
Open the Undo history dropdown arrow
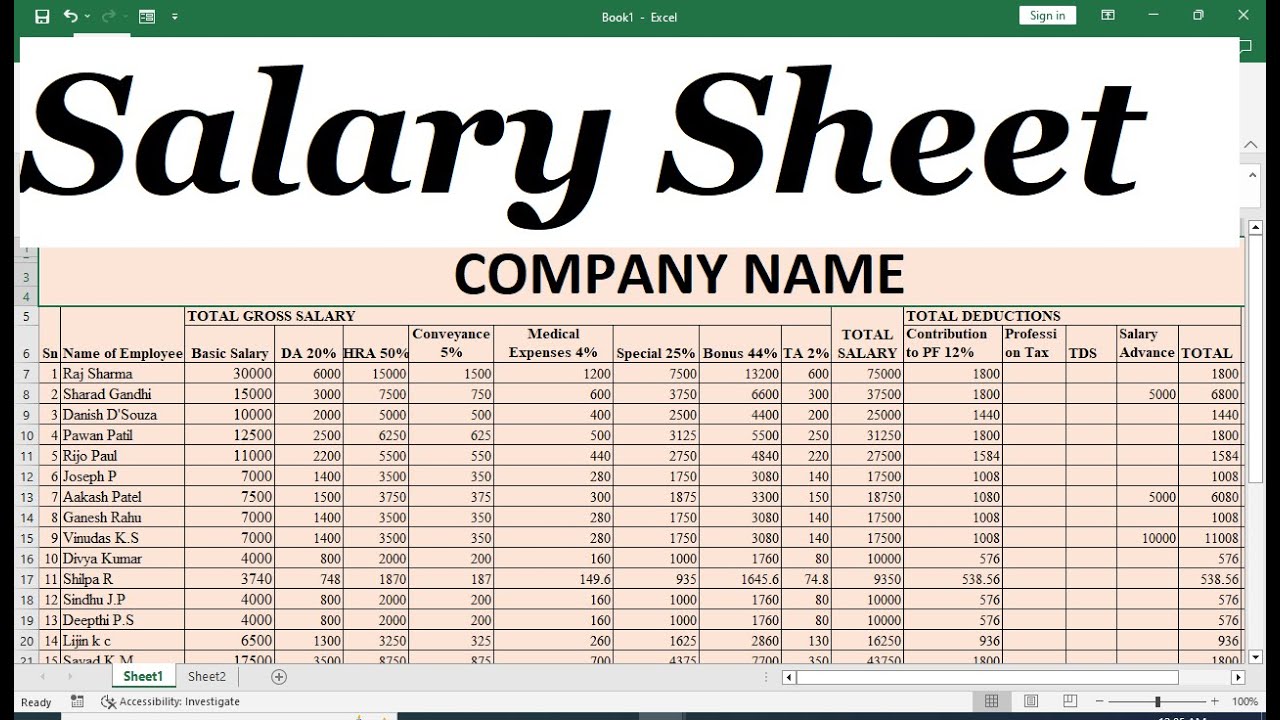[87, 16]
